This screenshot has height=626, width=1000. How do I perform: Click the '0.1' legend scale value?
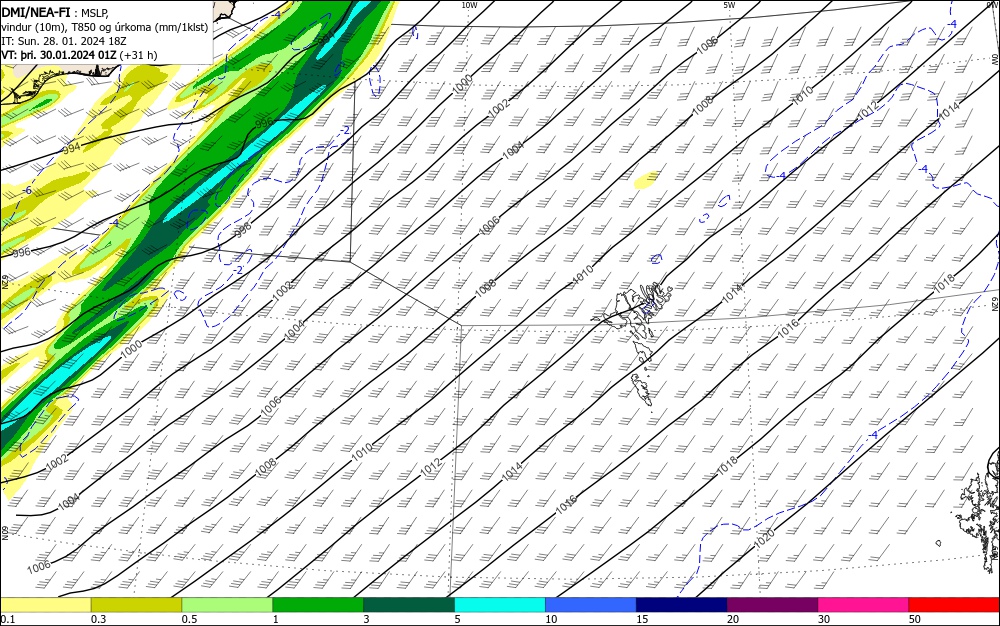coord(8,619)
